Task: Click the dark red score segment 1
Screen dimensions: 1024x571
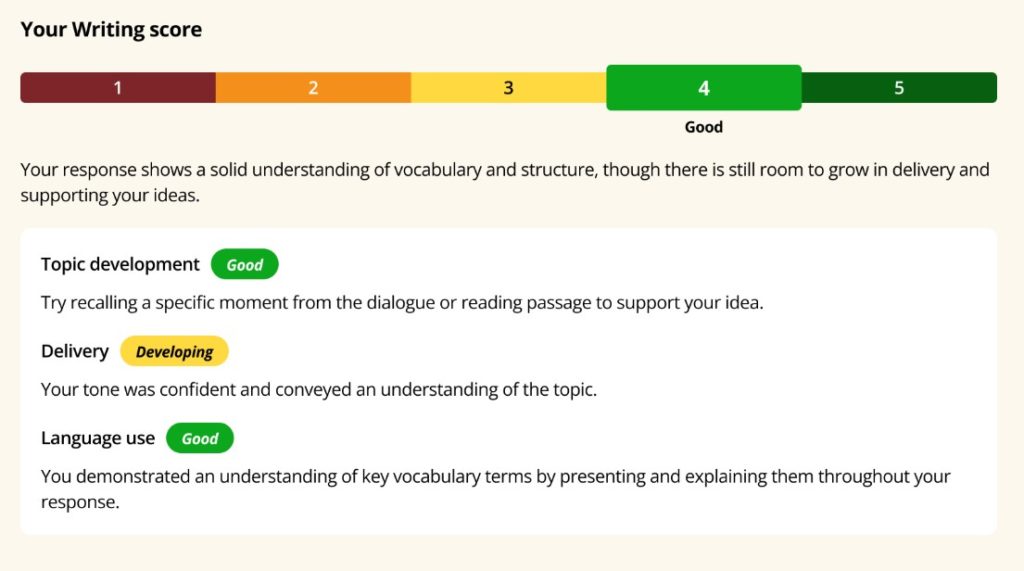Action: click(117, 88)
